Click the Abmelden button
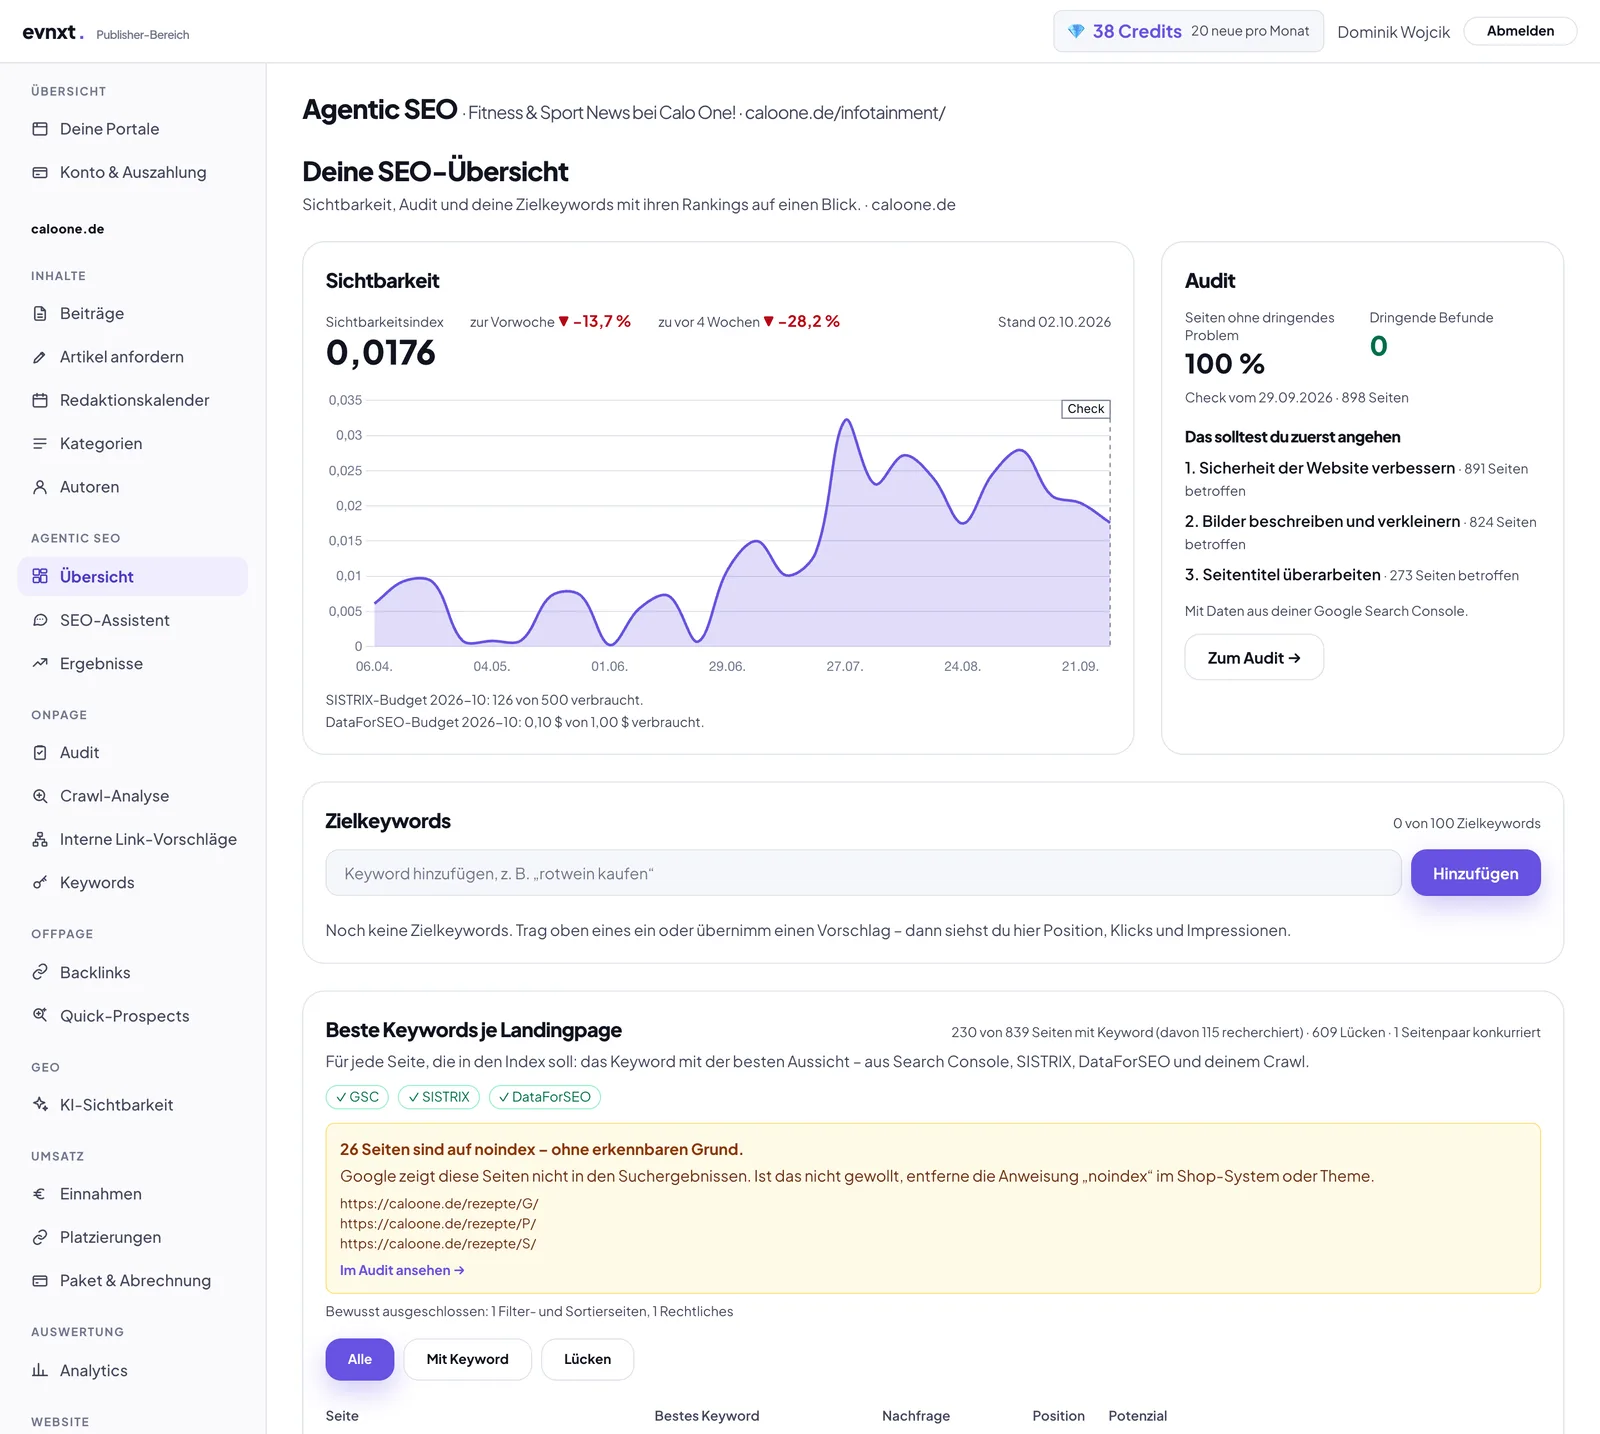The image size is (1600, 1434). click(x=1520, y=31)
